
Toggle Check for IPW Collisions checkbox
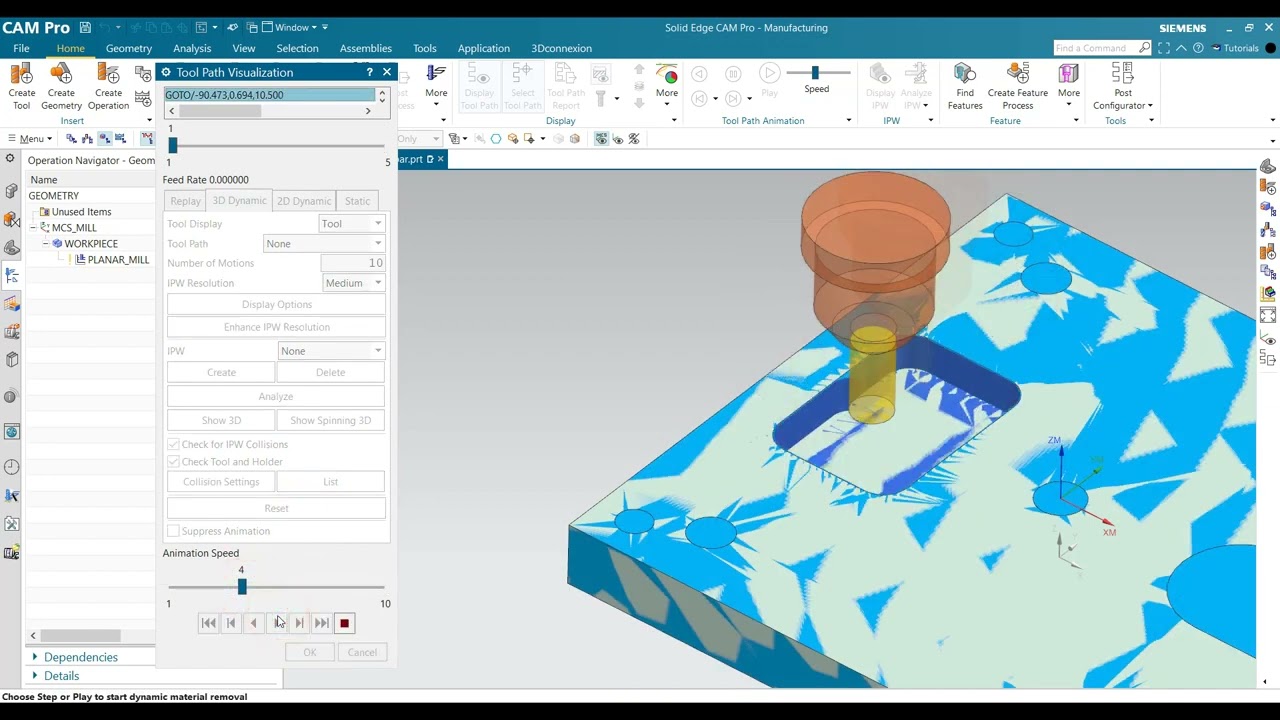(x=173, y=444)
